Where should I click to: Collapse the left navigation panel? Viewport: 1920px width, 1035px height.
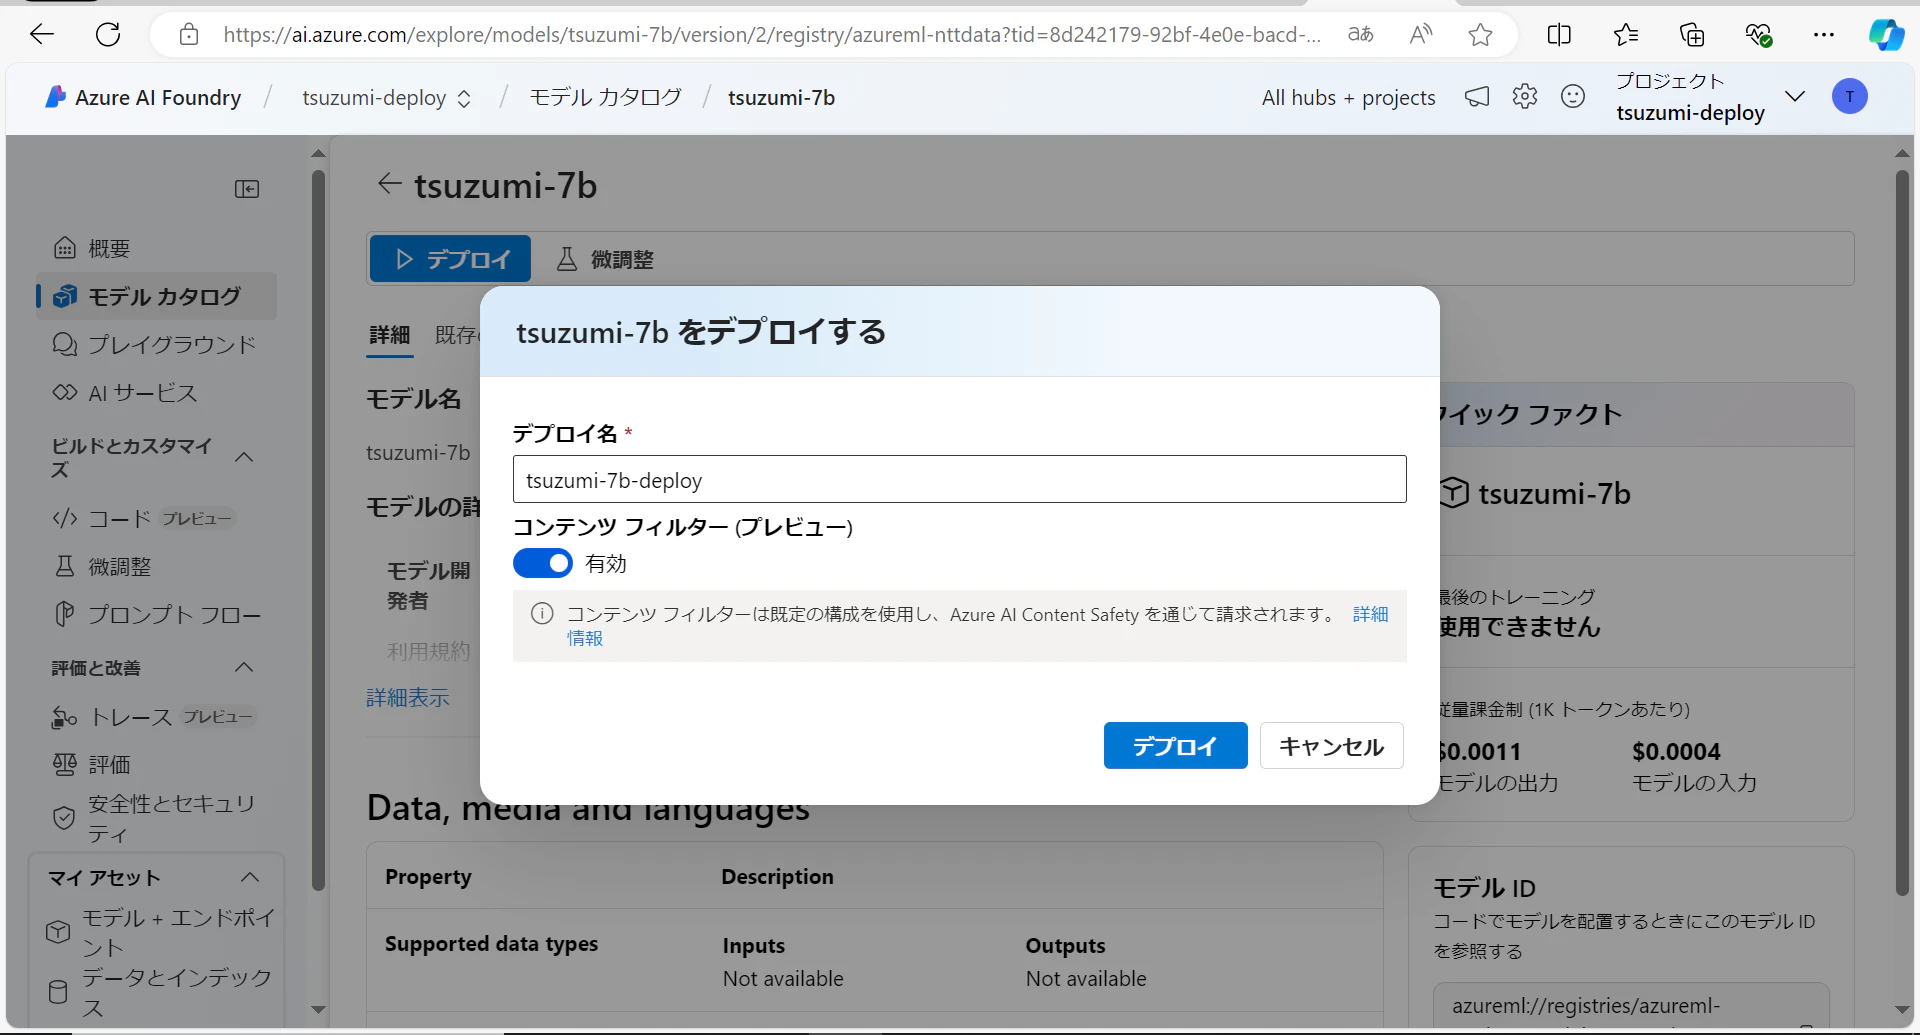247,188
